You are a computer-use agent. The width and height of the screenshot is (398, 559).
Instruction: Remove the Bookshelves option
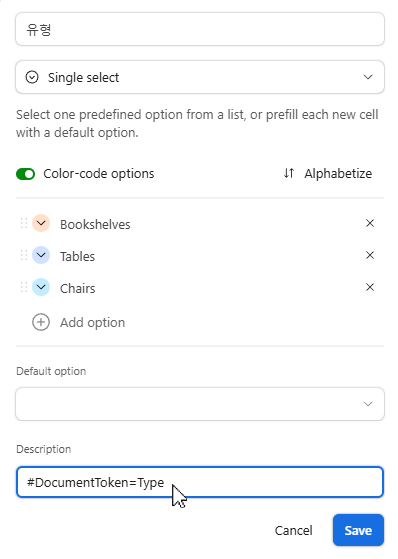tap(370, 224)
